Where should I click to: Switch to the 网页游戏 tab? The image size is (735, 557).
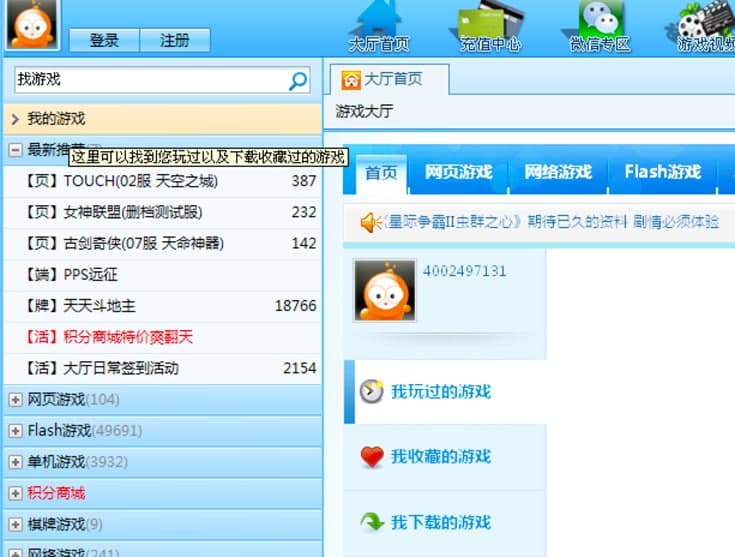point(458,172)
